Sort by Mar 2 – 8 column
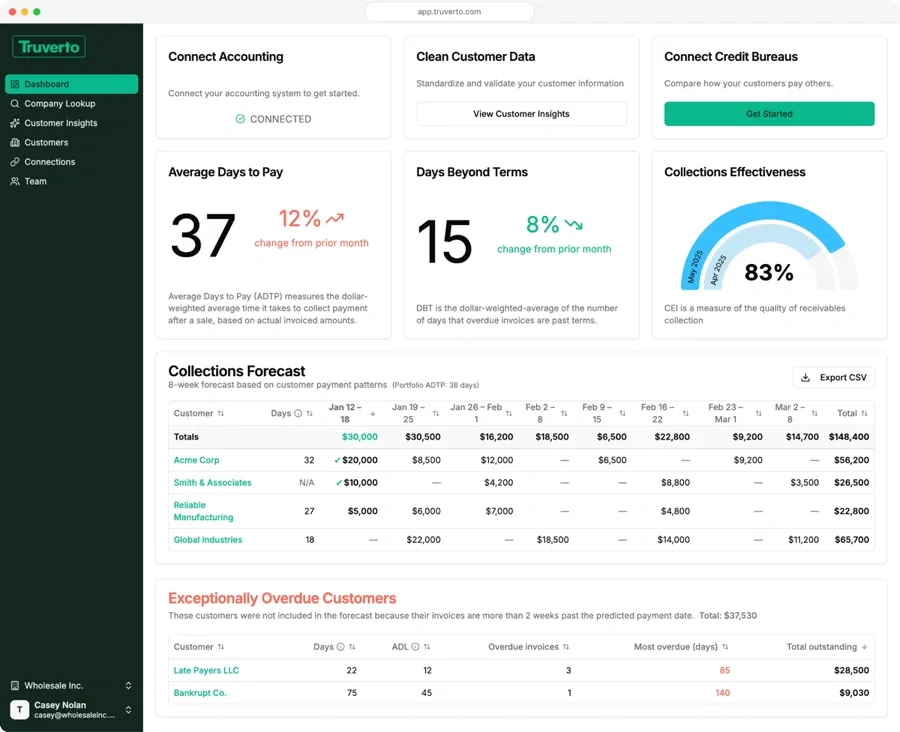 (814, 413)
